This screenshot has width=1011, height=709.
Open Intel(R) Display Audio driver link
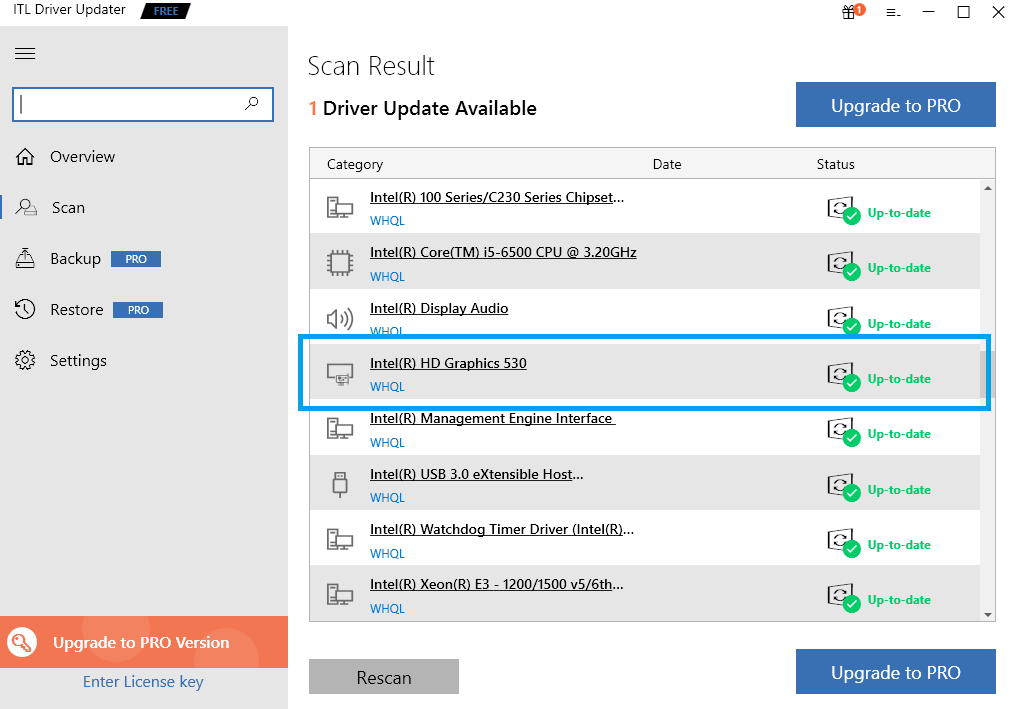click(x=439, y=308)
